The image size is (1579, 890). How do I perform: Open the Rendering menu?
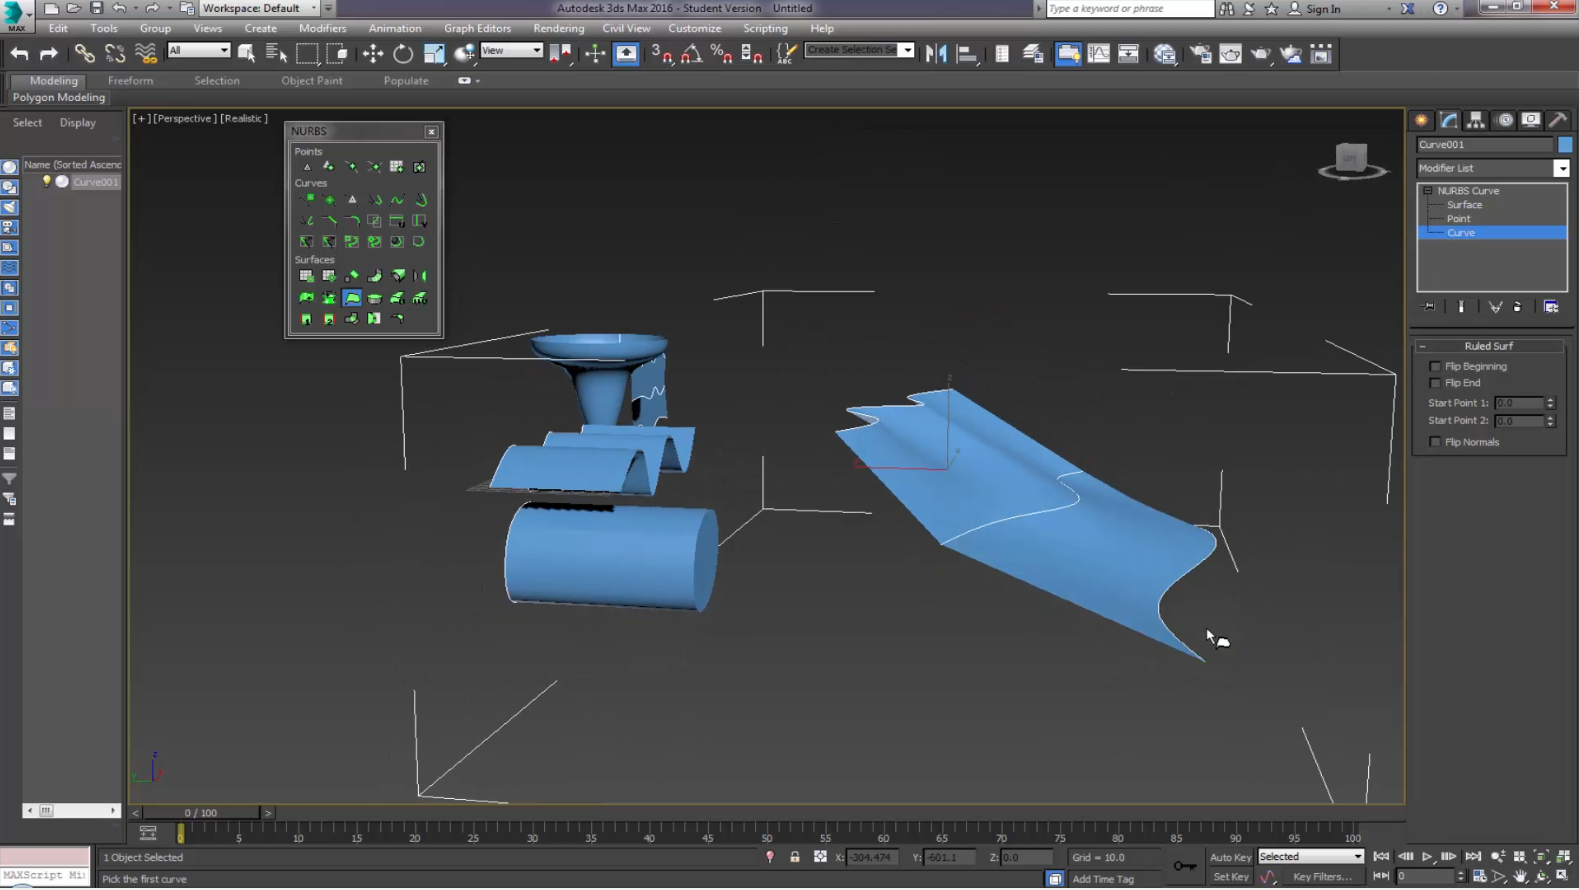558,28
